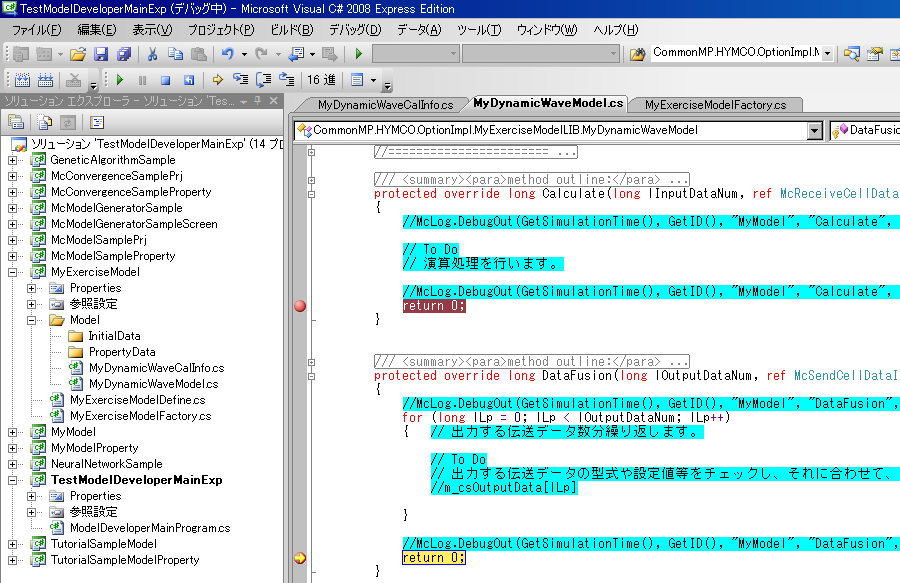Collapse the Calculate method outlining box
This screenshot has width=900, height=583.
click(312, 194)
